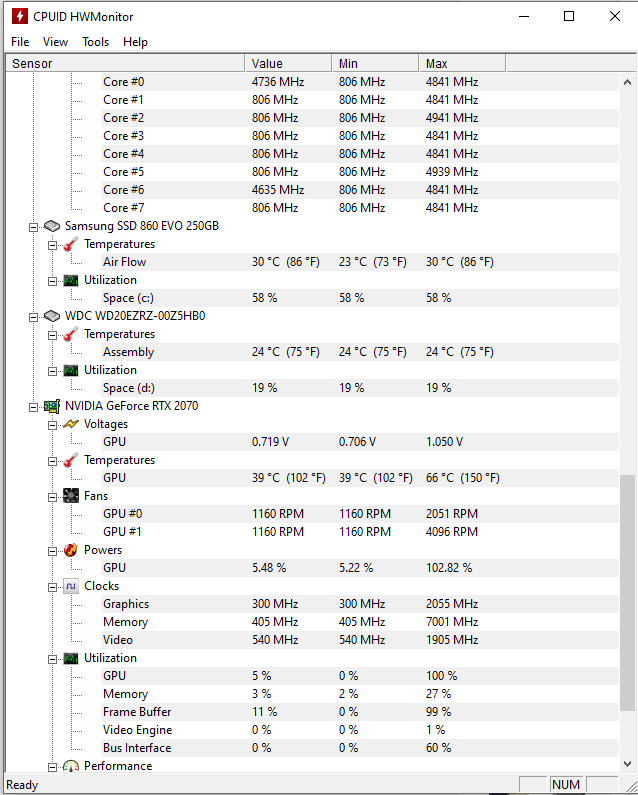Click the Clocks waveform icon
This screenshot has width=638, height=795.
(71, 586)
